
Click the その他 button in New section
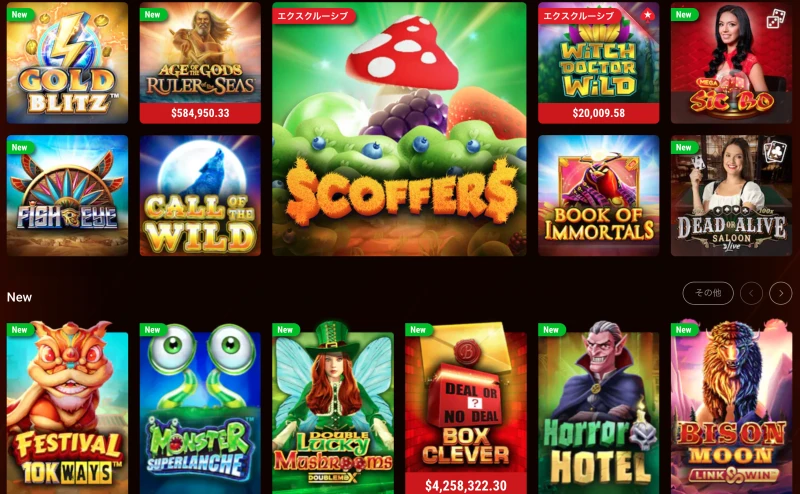click(708, 293)
